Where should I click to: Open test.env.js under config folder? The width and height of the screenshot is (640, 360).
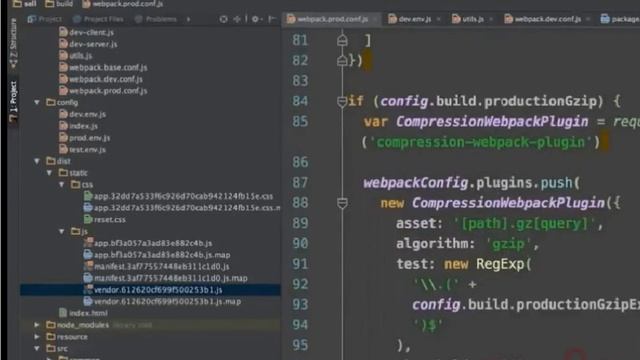click(x=87, y=149)
